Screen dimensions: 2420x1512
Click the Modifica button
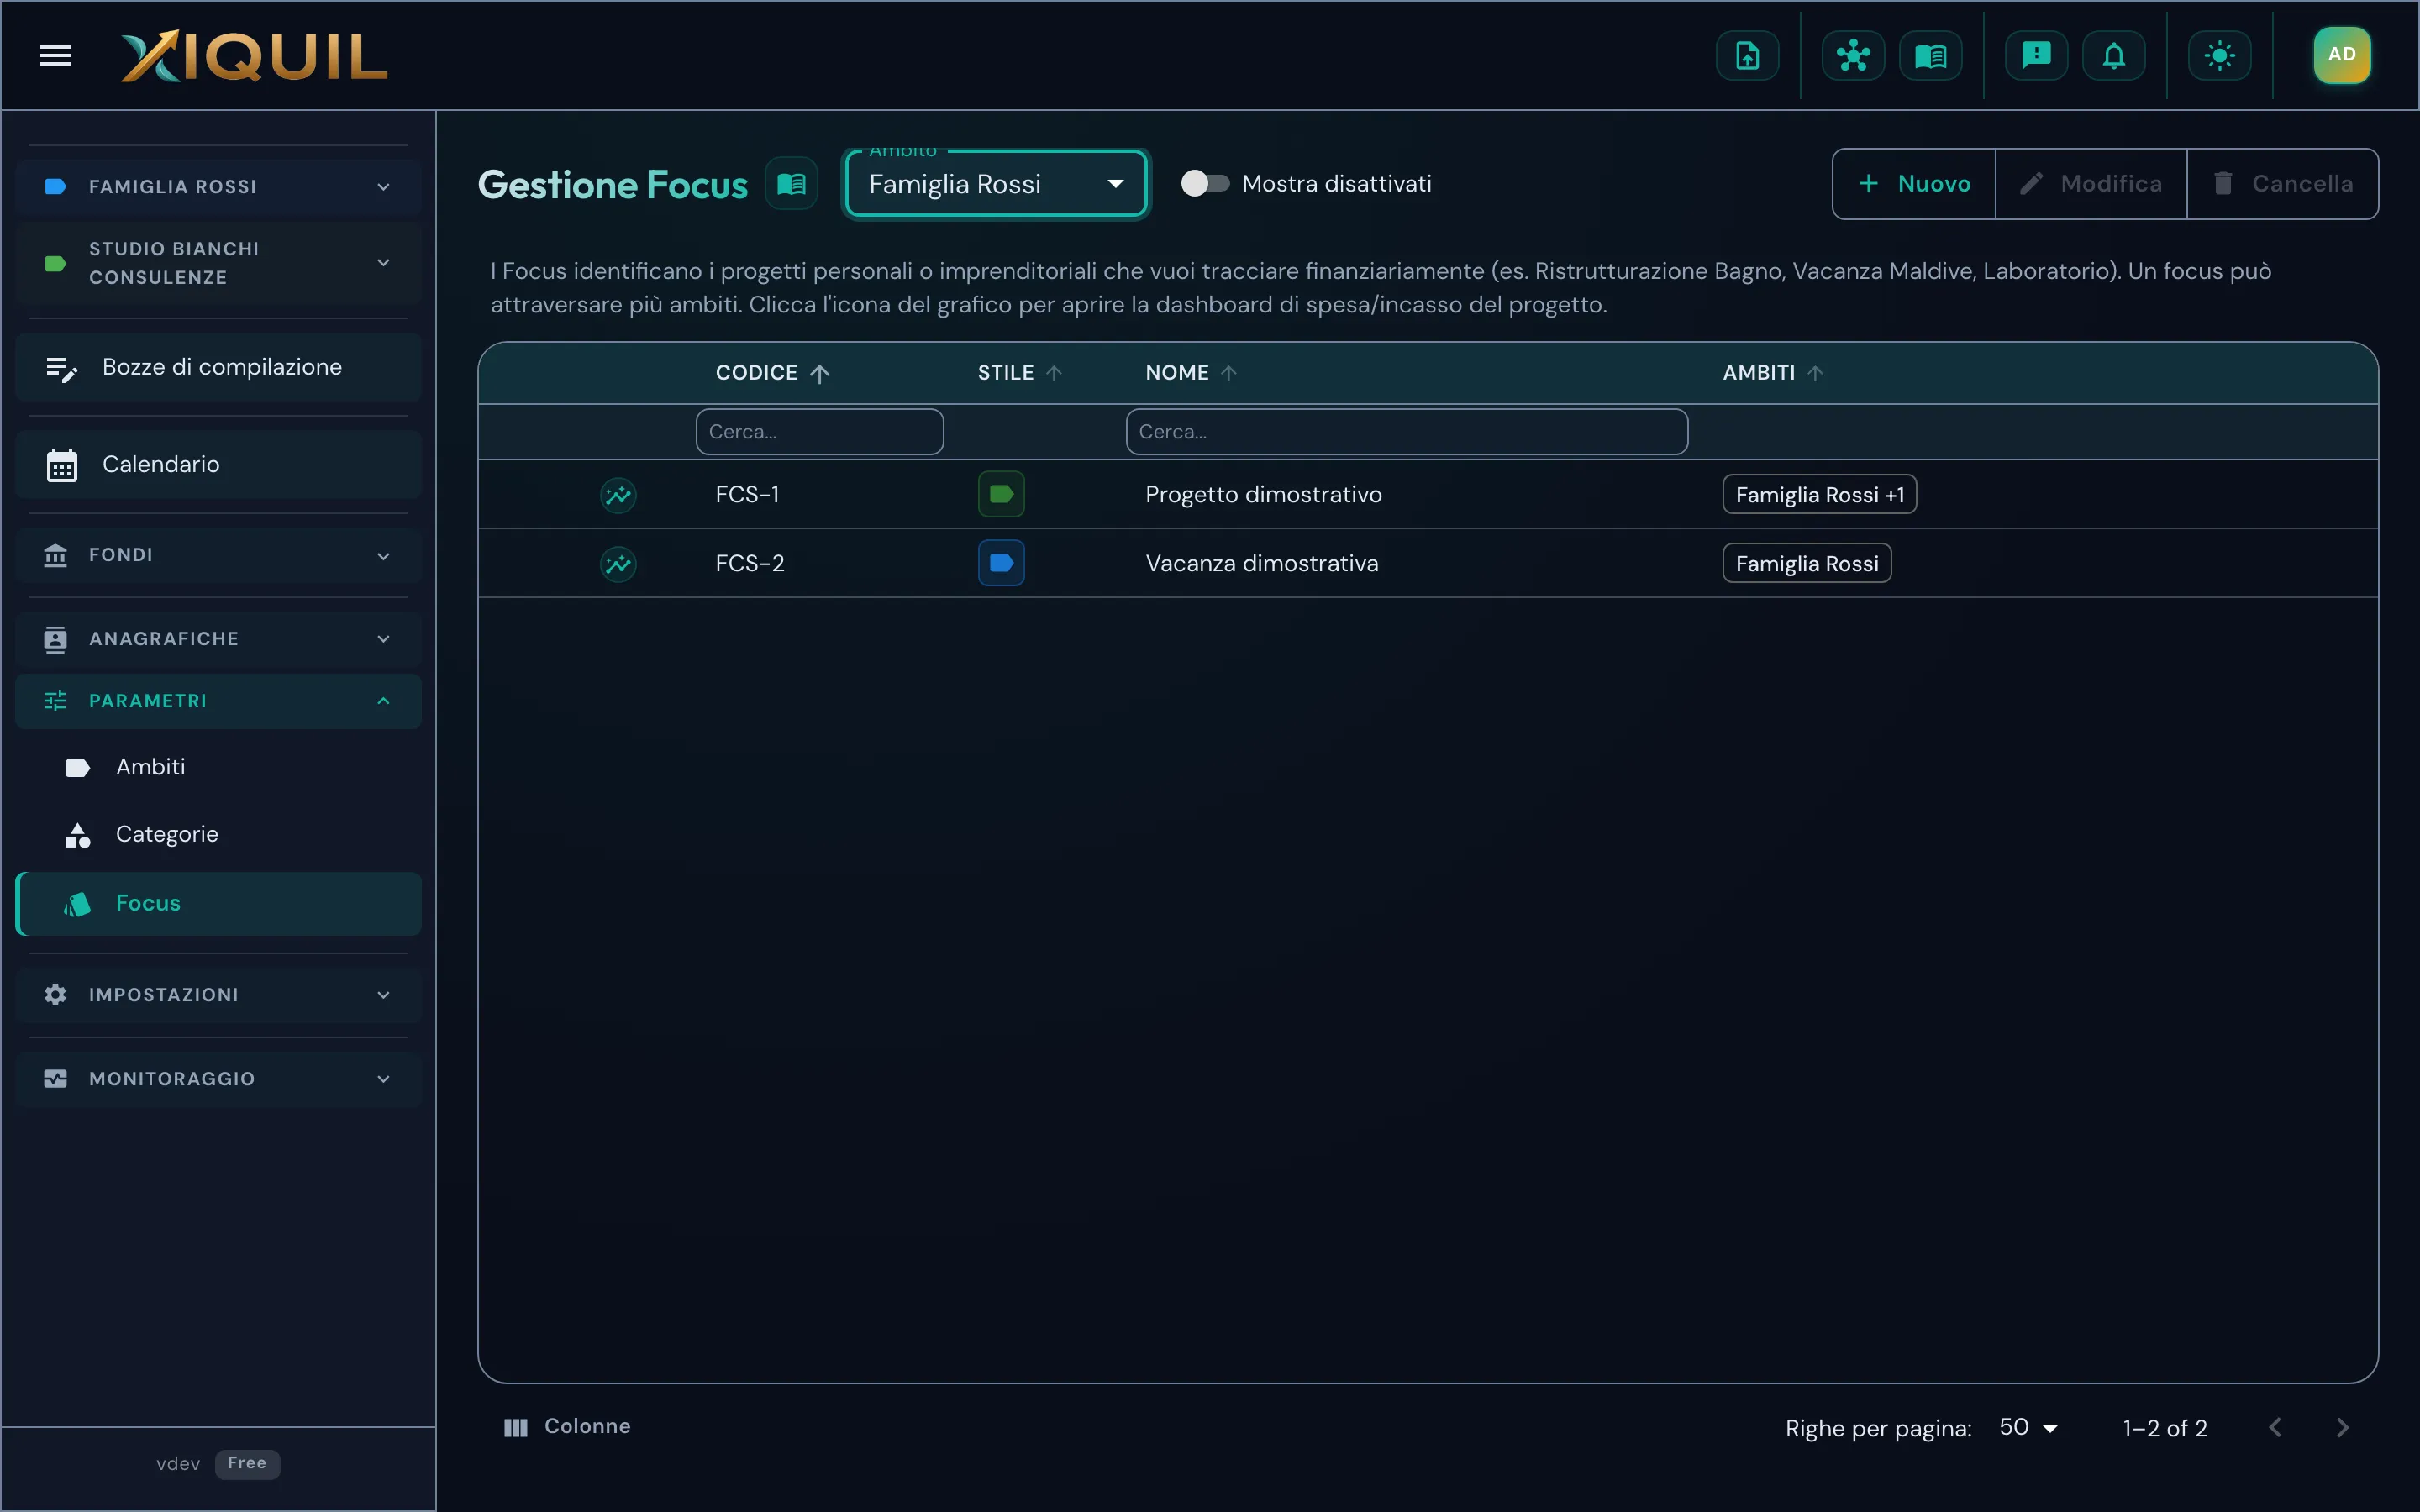pos(2091,184)
